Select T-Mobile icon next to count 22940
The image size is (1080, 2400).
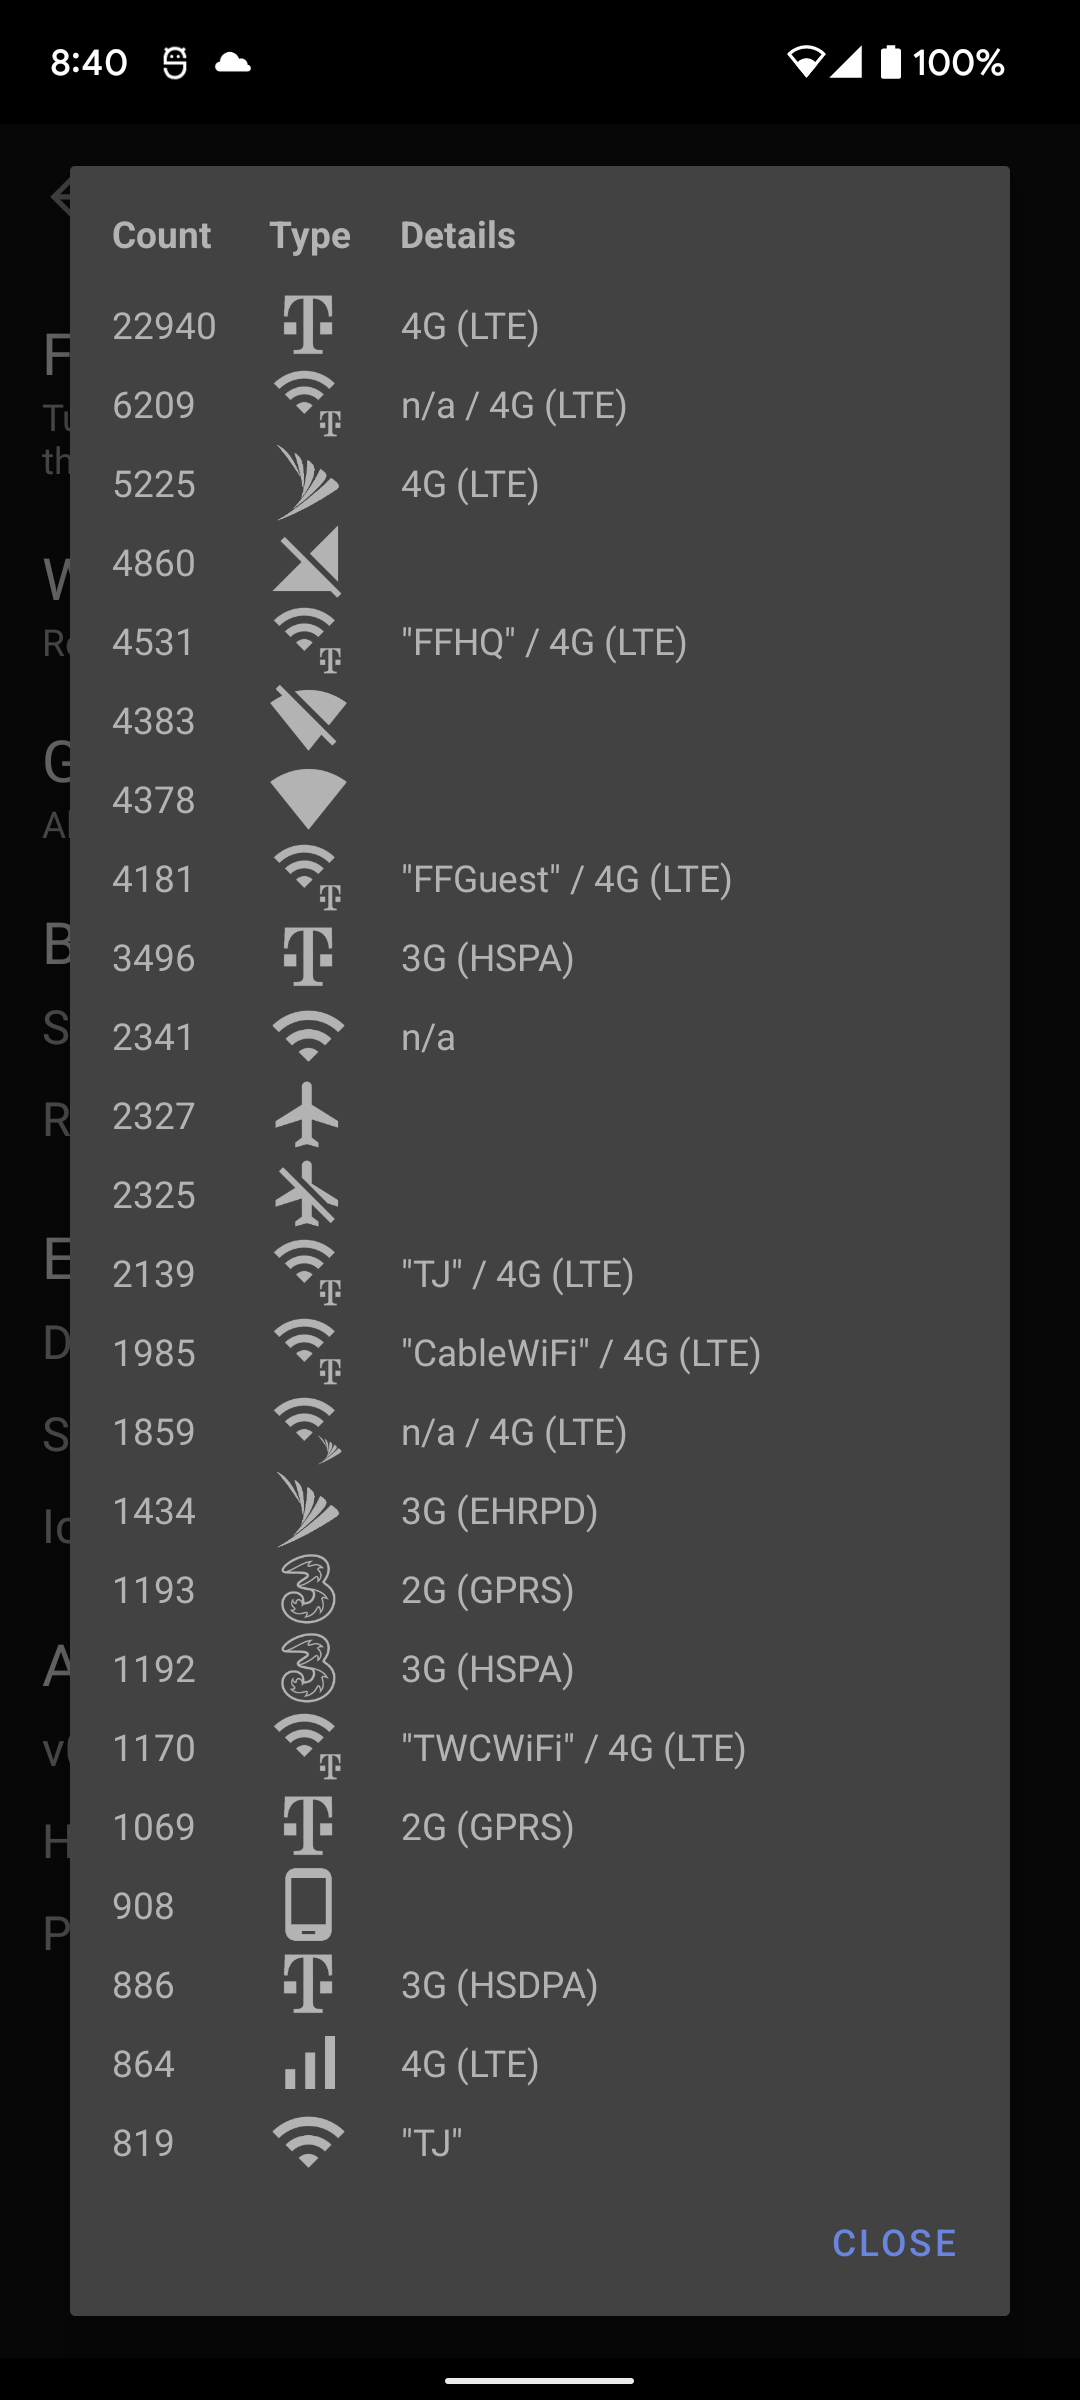[308, 325]
